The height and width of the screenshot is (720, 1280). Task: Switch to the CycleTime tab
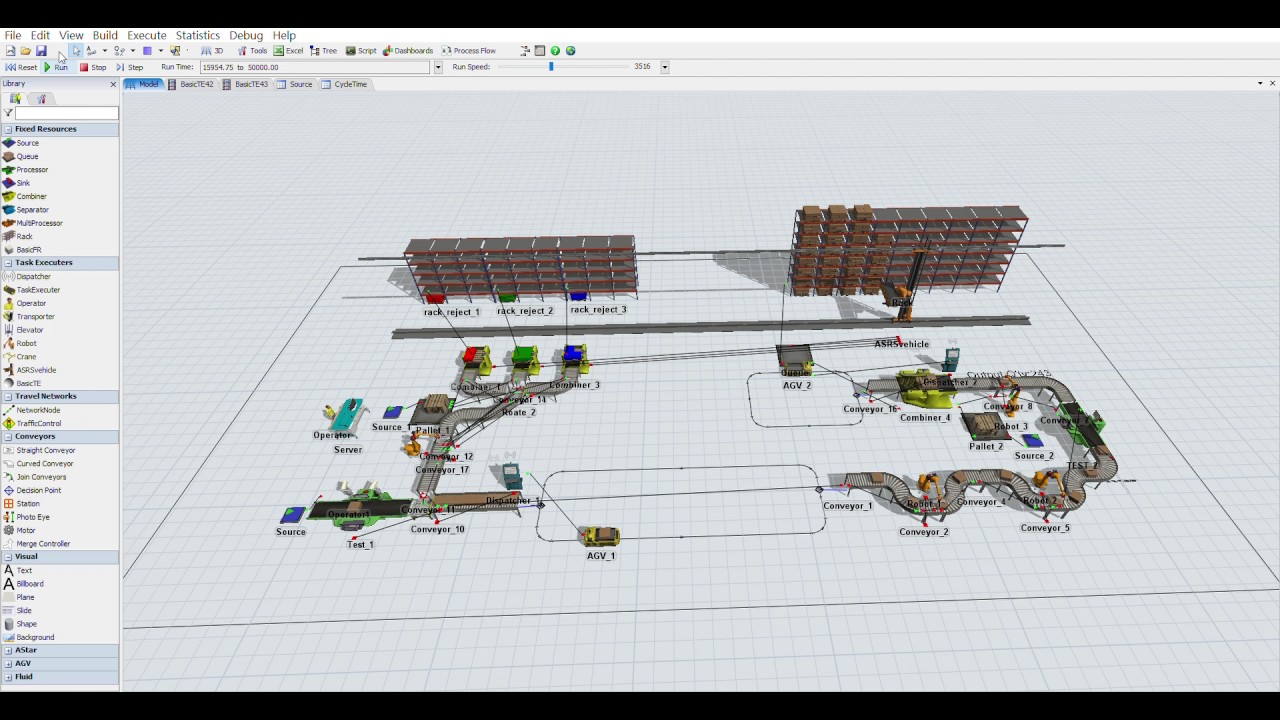(345, 84)
